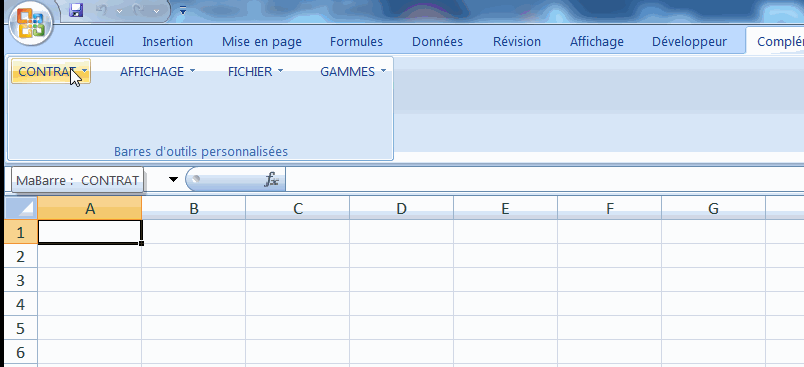Expand the redo history dropdown arrow

click(x=156, y=11)
